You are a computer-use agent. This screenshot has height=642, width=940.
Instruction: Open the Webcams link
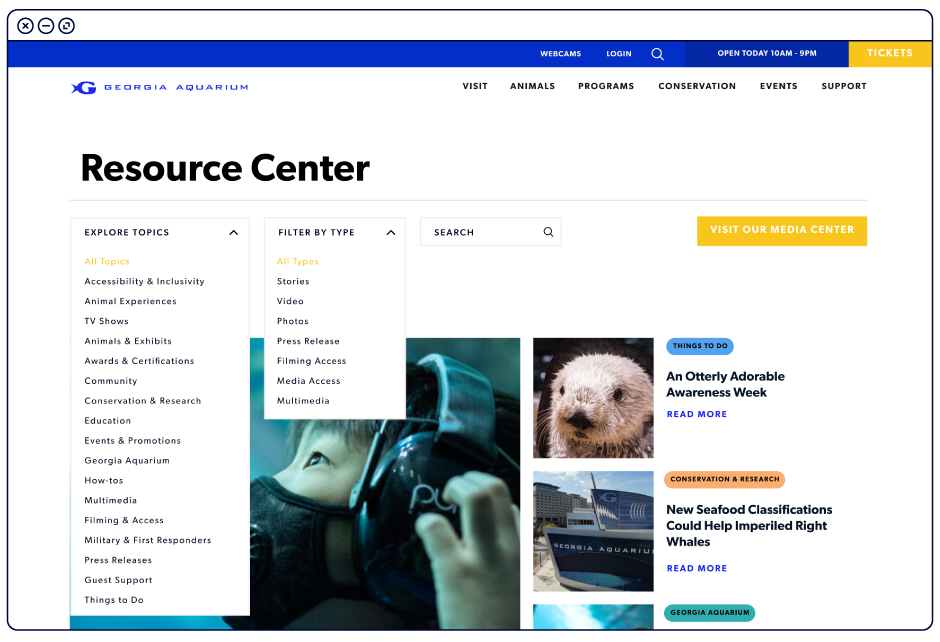tap(561, 54)
